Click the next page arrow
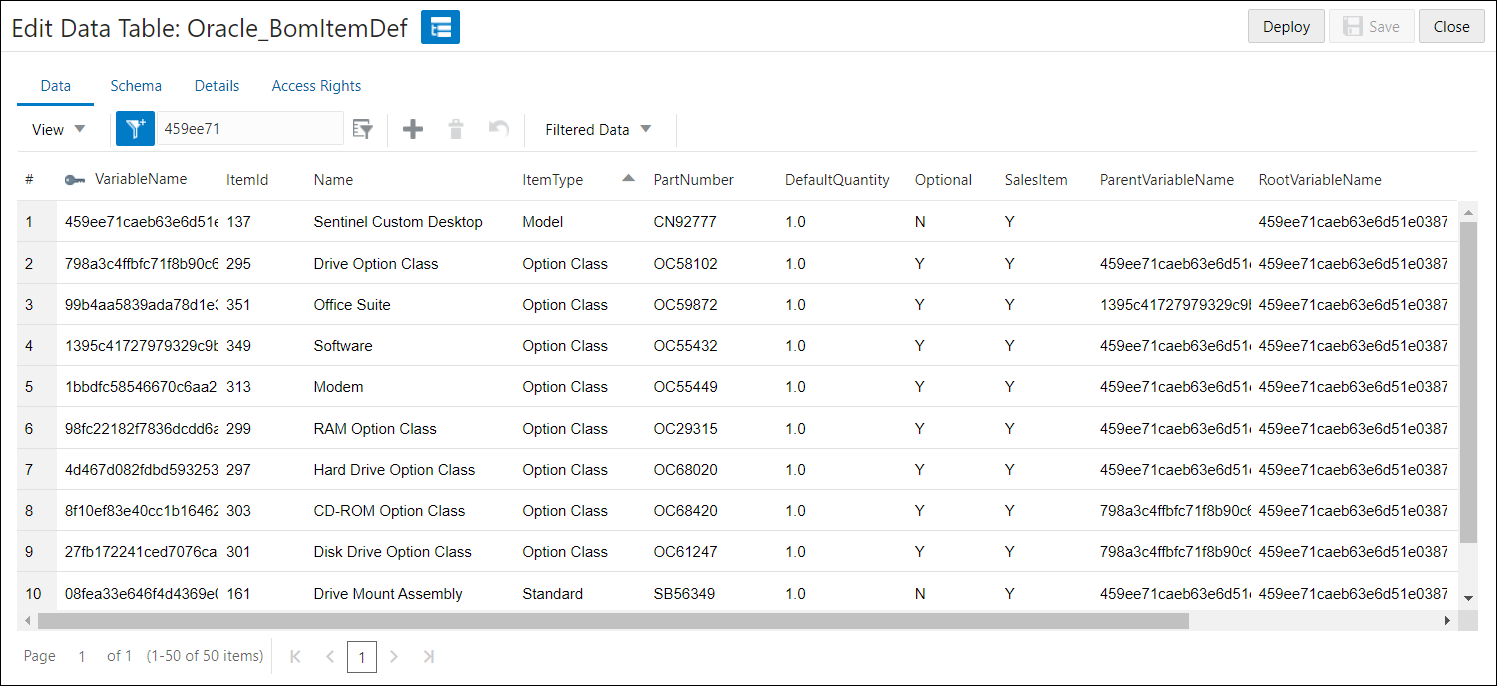 394,656
